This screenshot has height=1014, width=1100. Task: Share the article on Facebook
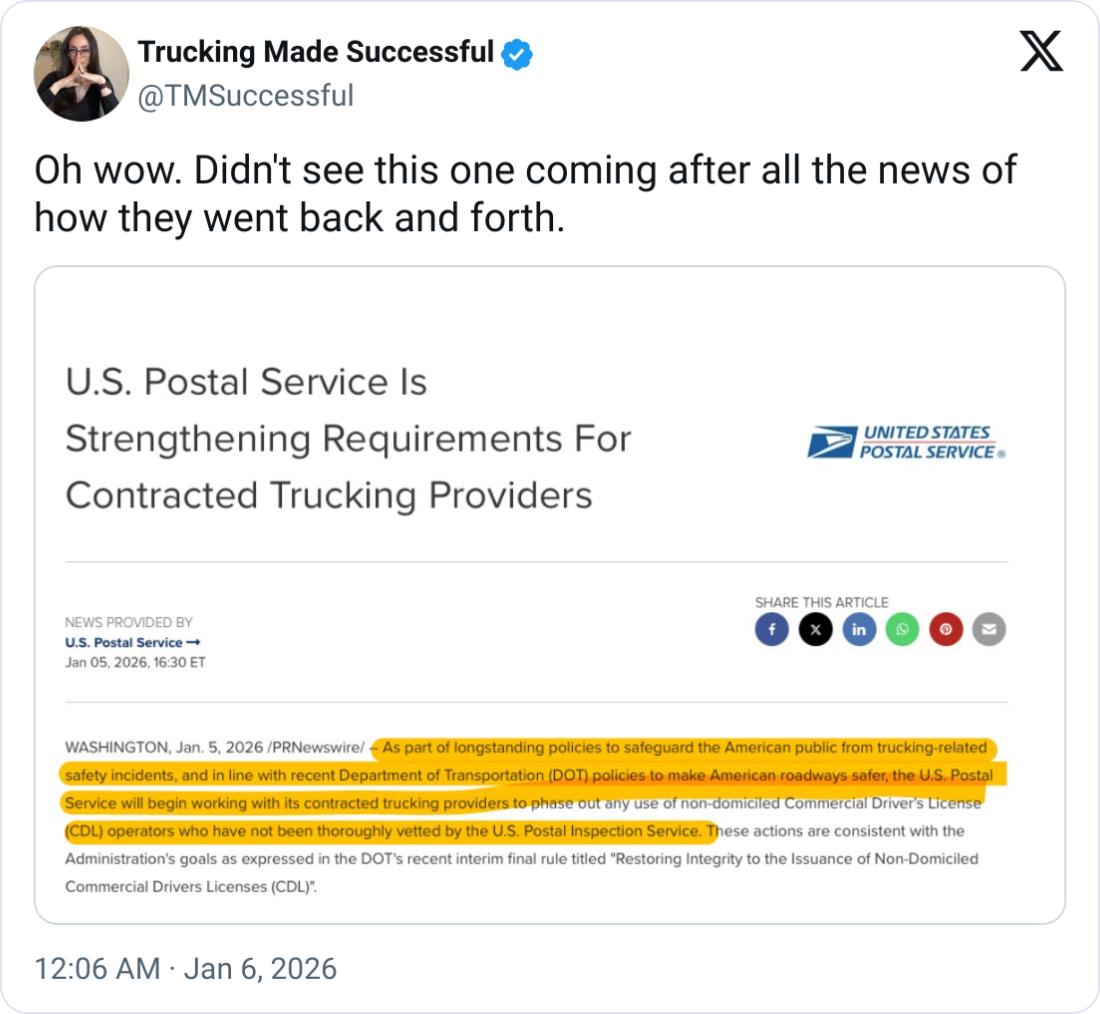coord(772,629)
